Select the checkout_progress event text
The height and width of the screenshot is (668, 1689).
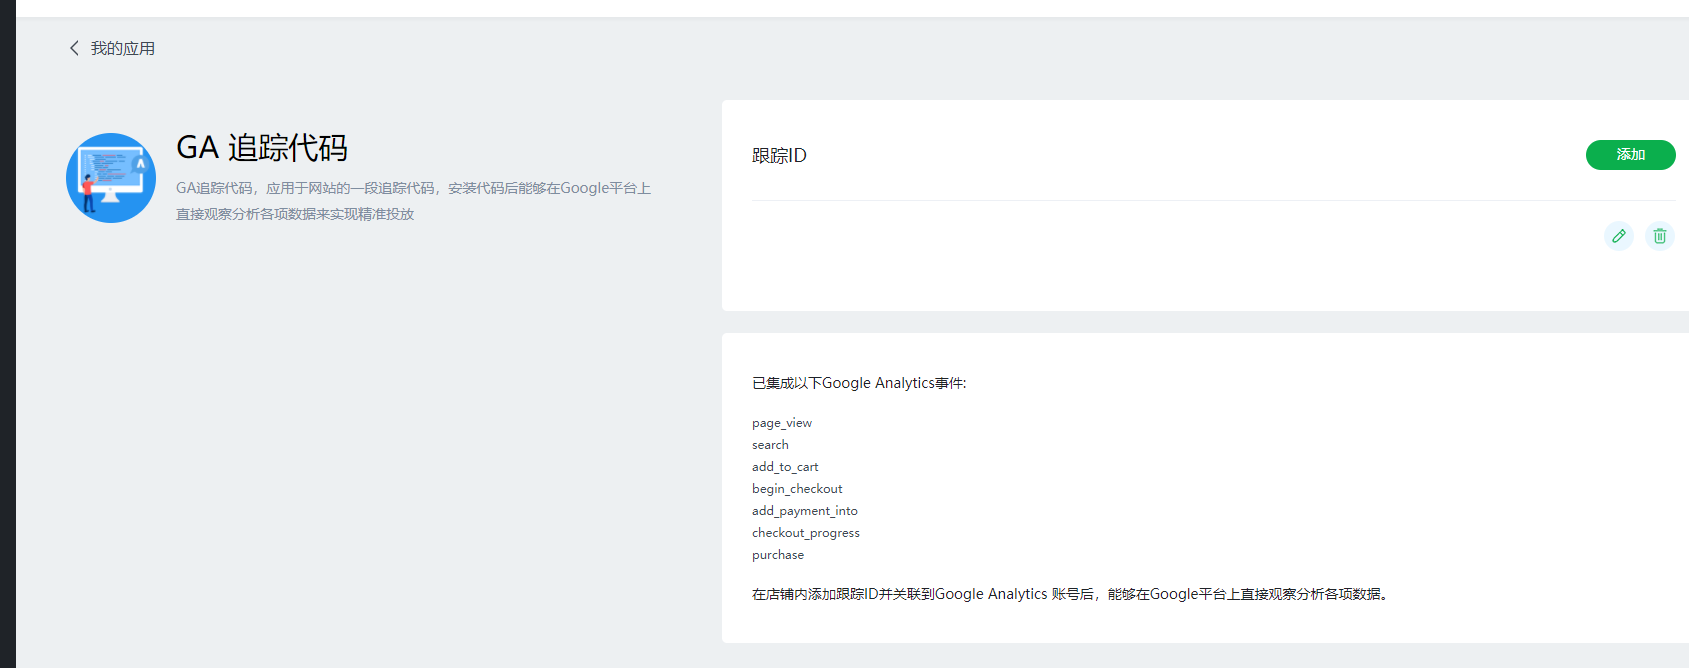[805, 533]
